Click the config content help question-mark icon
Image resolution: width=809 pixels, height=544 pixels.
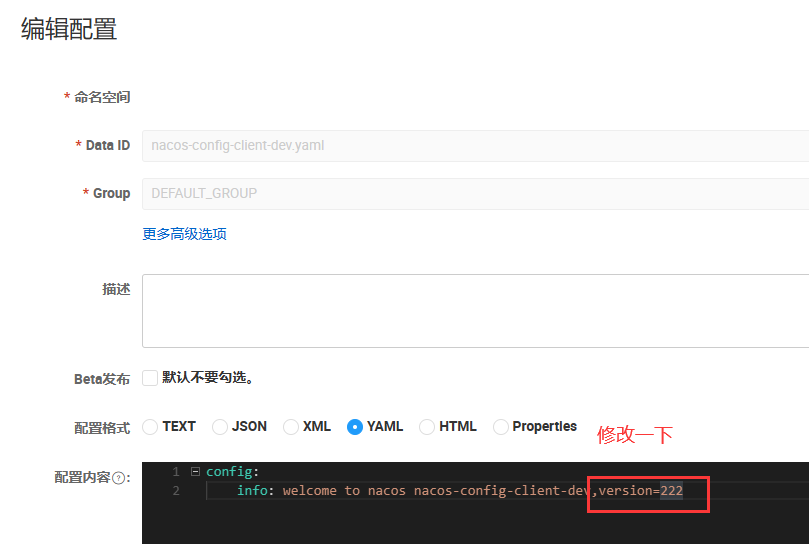[118, 478]
